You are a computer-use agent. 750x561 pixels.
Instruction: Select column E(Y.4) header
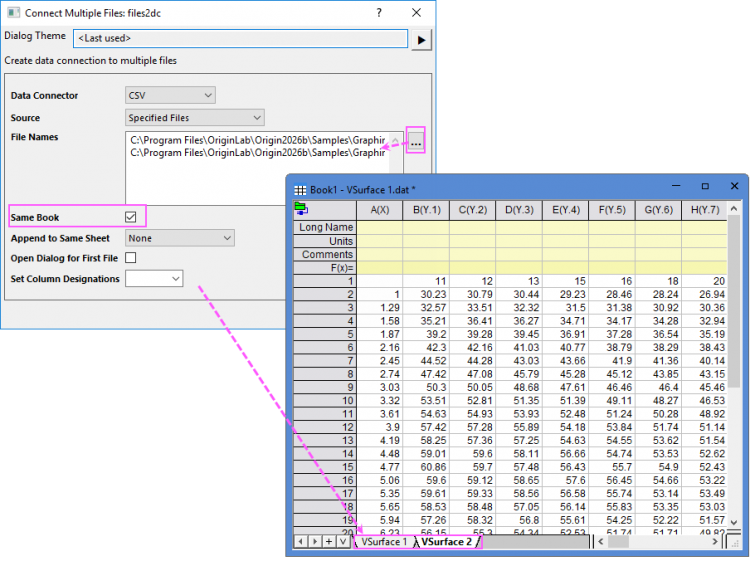coord(565,210)
